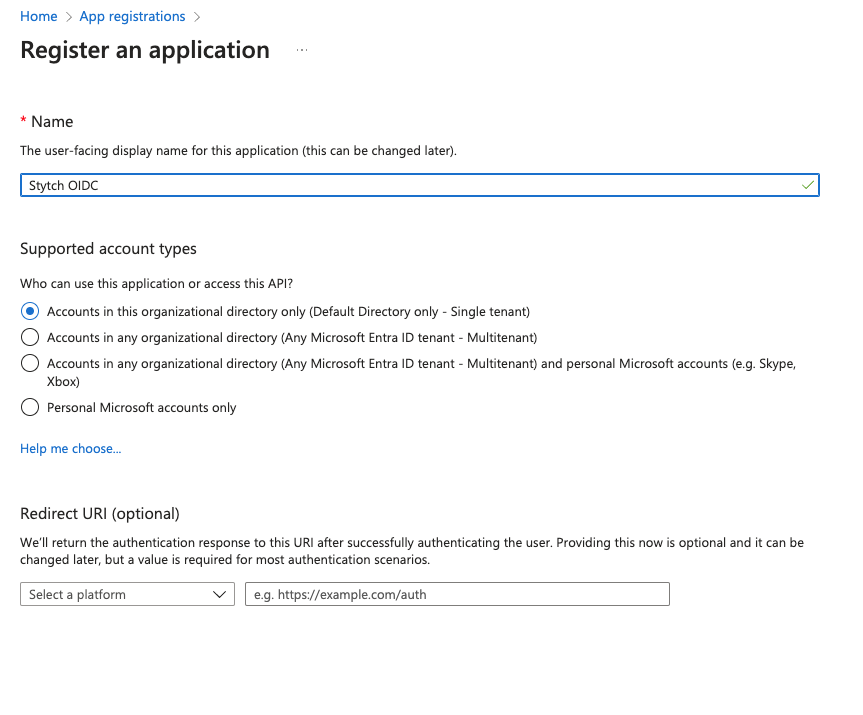The image size is (863, 715).
Task: Click the Register an application heading
Action: [145, 50]
